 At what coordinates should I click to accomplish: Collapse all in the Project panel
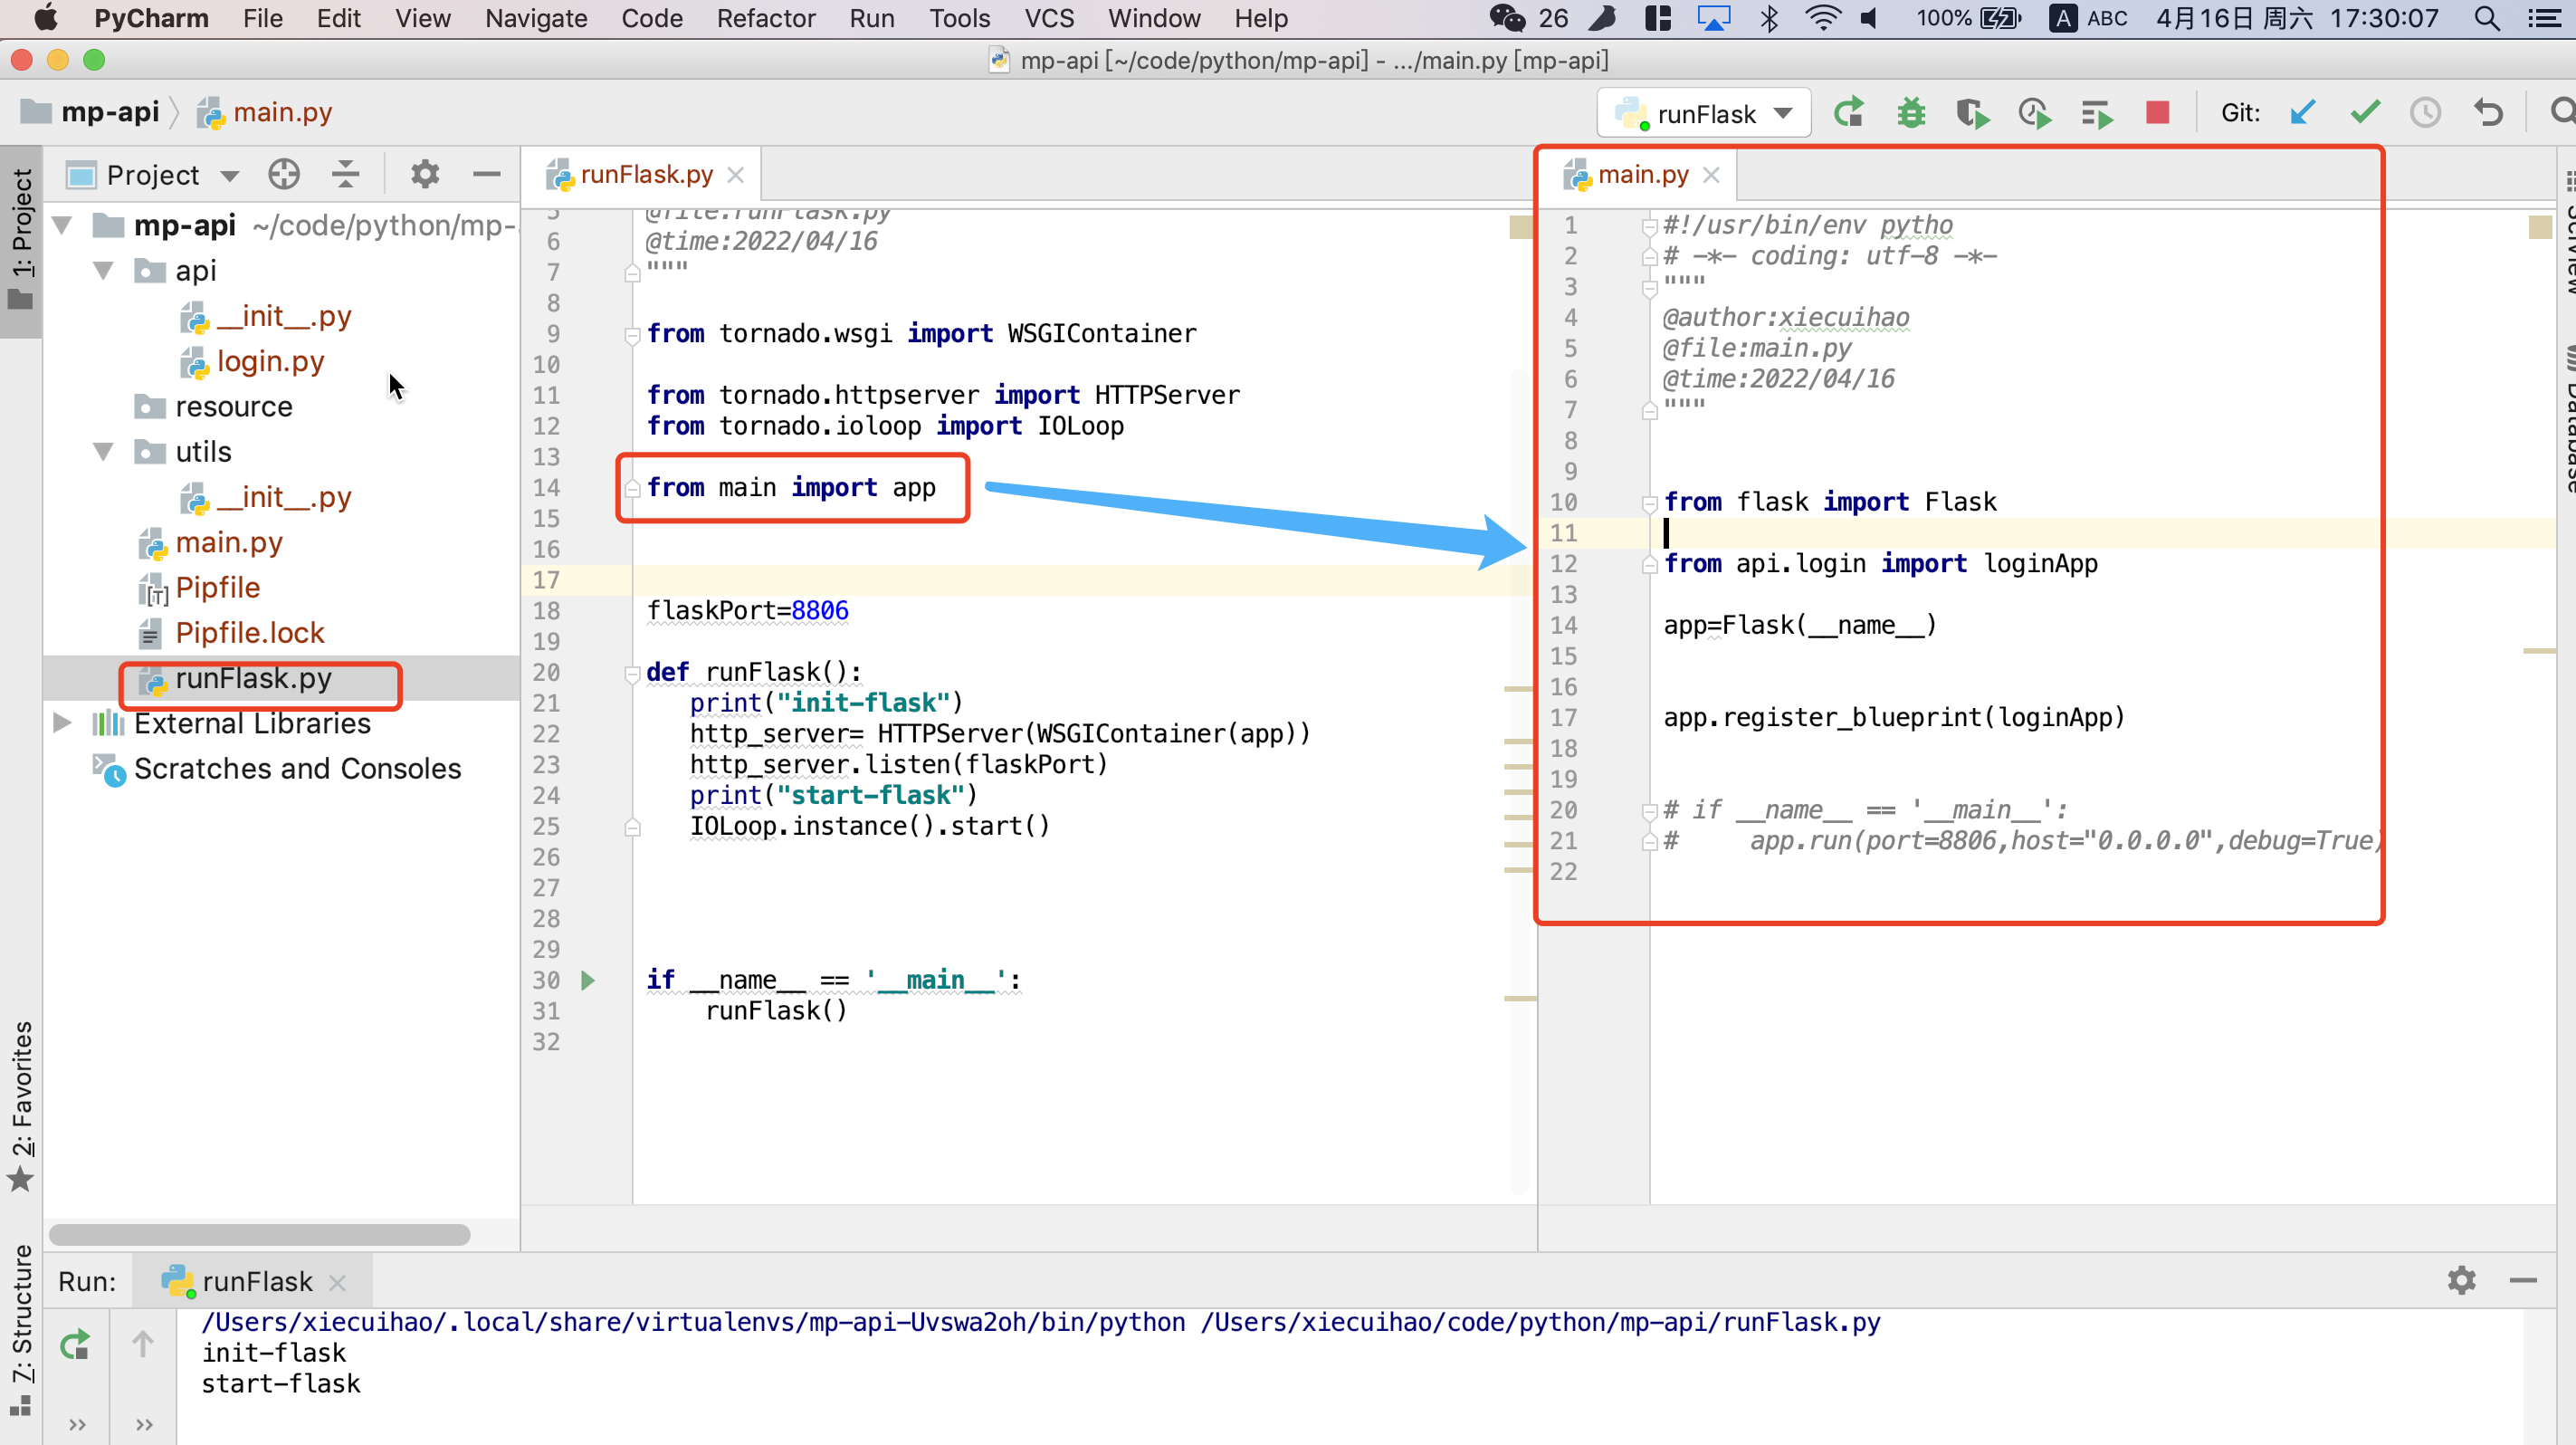(345, 174)
